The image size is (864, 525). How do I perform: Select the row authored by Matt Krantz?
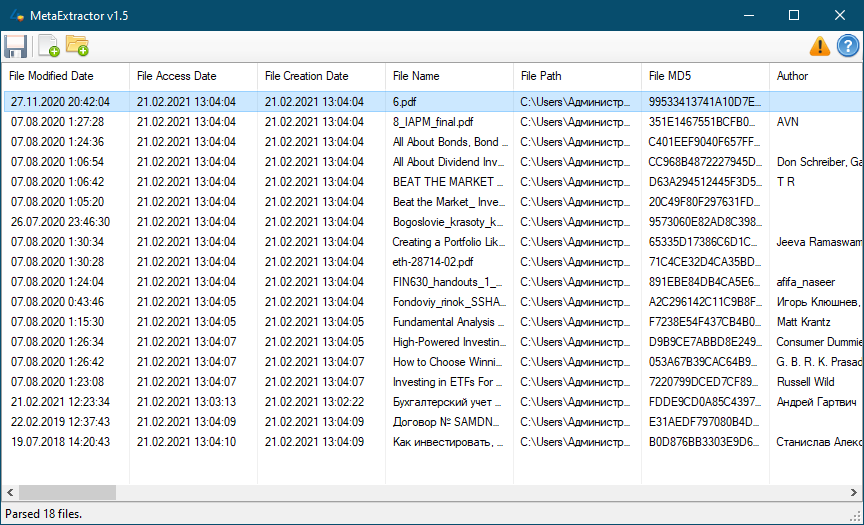433,322
